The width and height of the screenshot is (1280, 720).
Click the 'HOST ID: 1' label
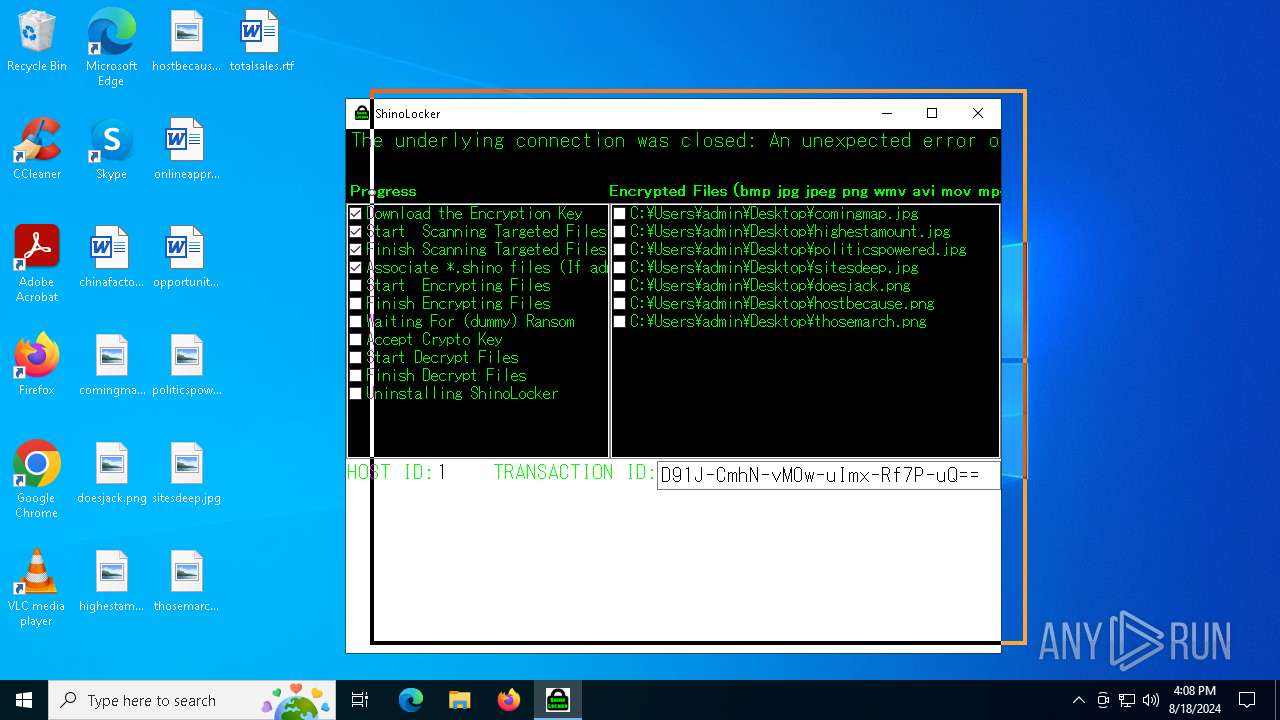pos(397,473)
